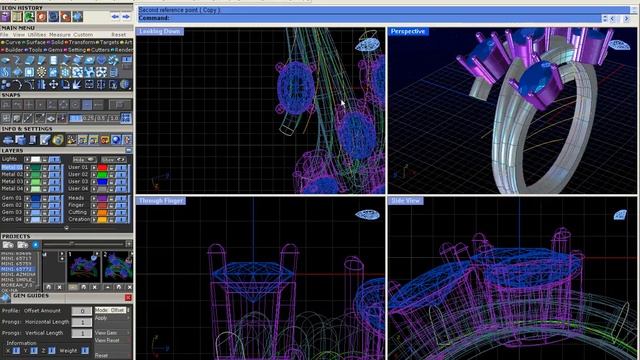The image size is (640, 360).
Task: Click the Metal 01 layer color swatch
Action: click(36, 168)
